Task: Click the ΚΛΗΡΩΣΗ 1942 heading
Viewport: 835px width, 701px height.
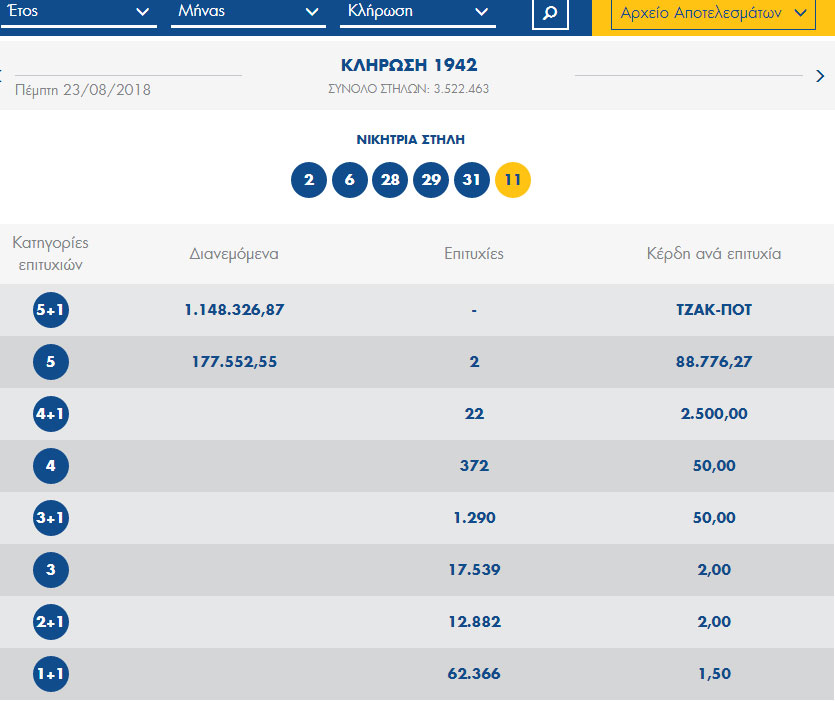Action: click(409, 66)
